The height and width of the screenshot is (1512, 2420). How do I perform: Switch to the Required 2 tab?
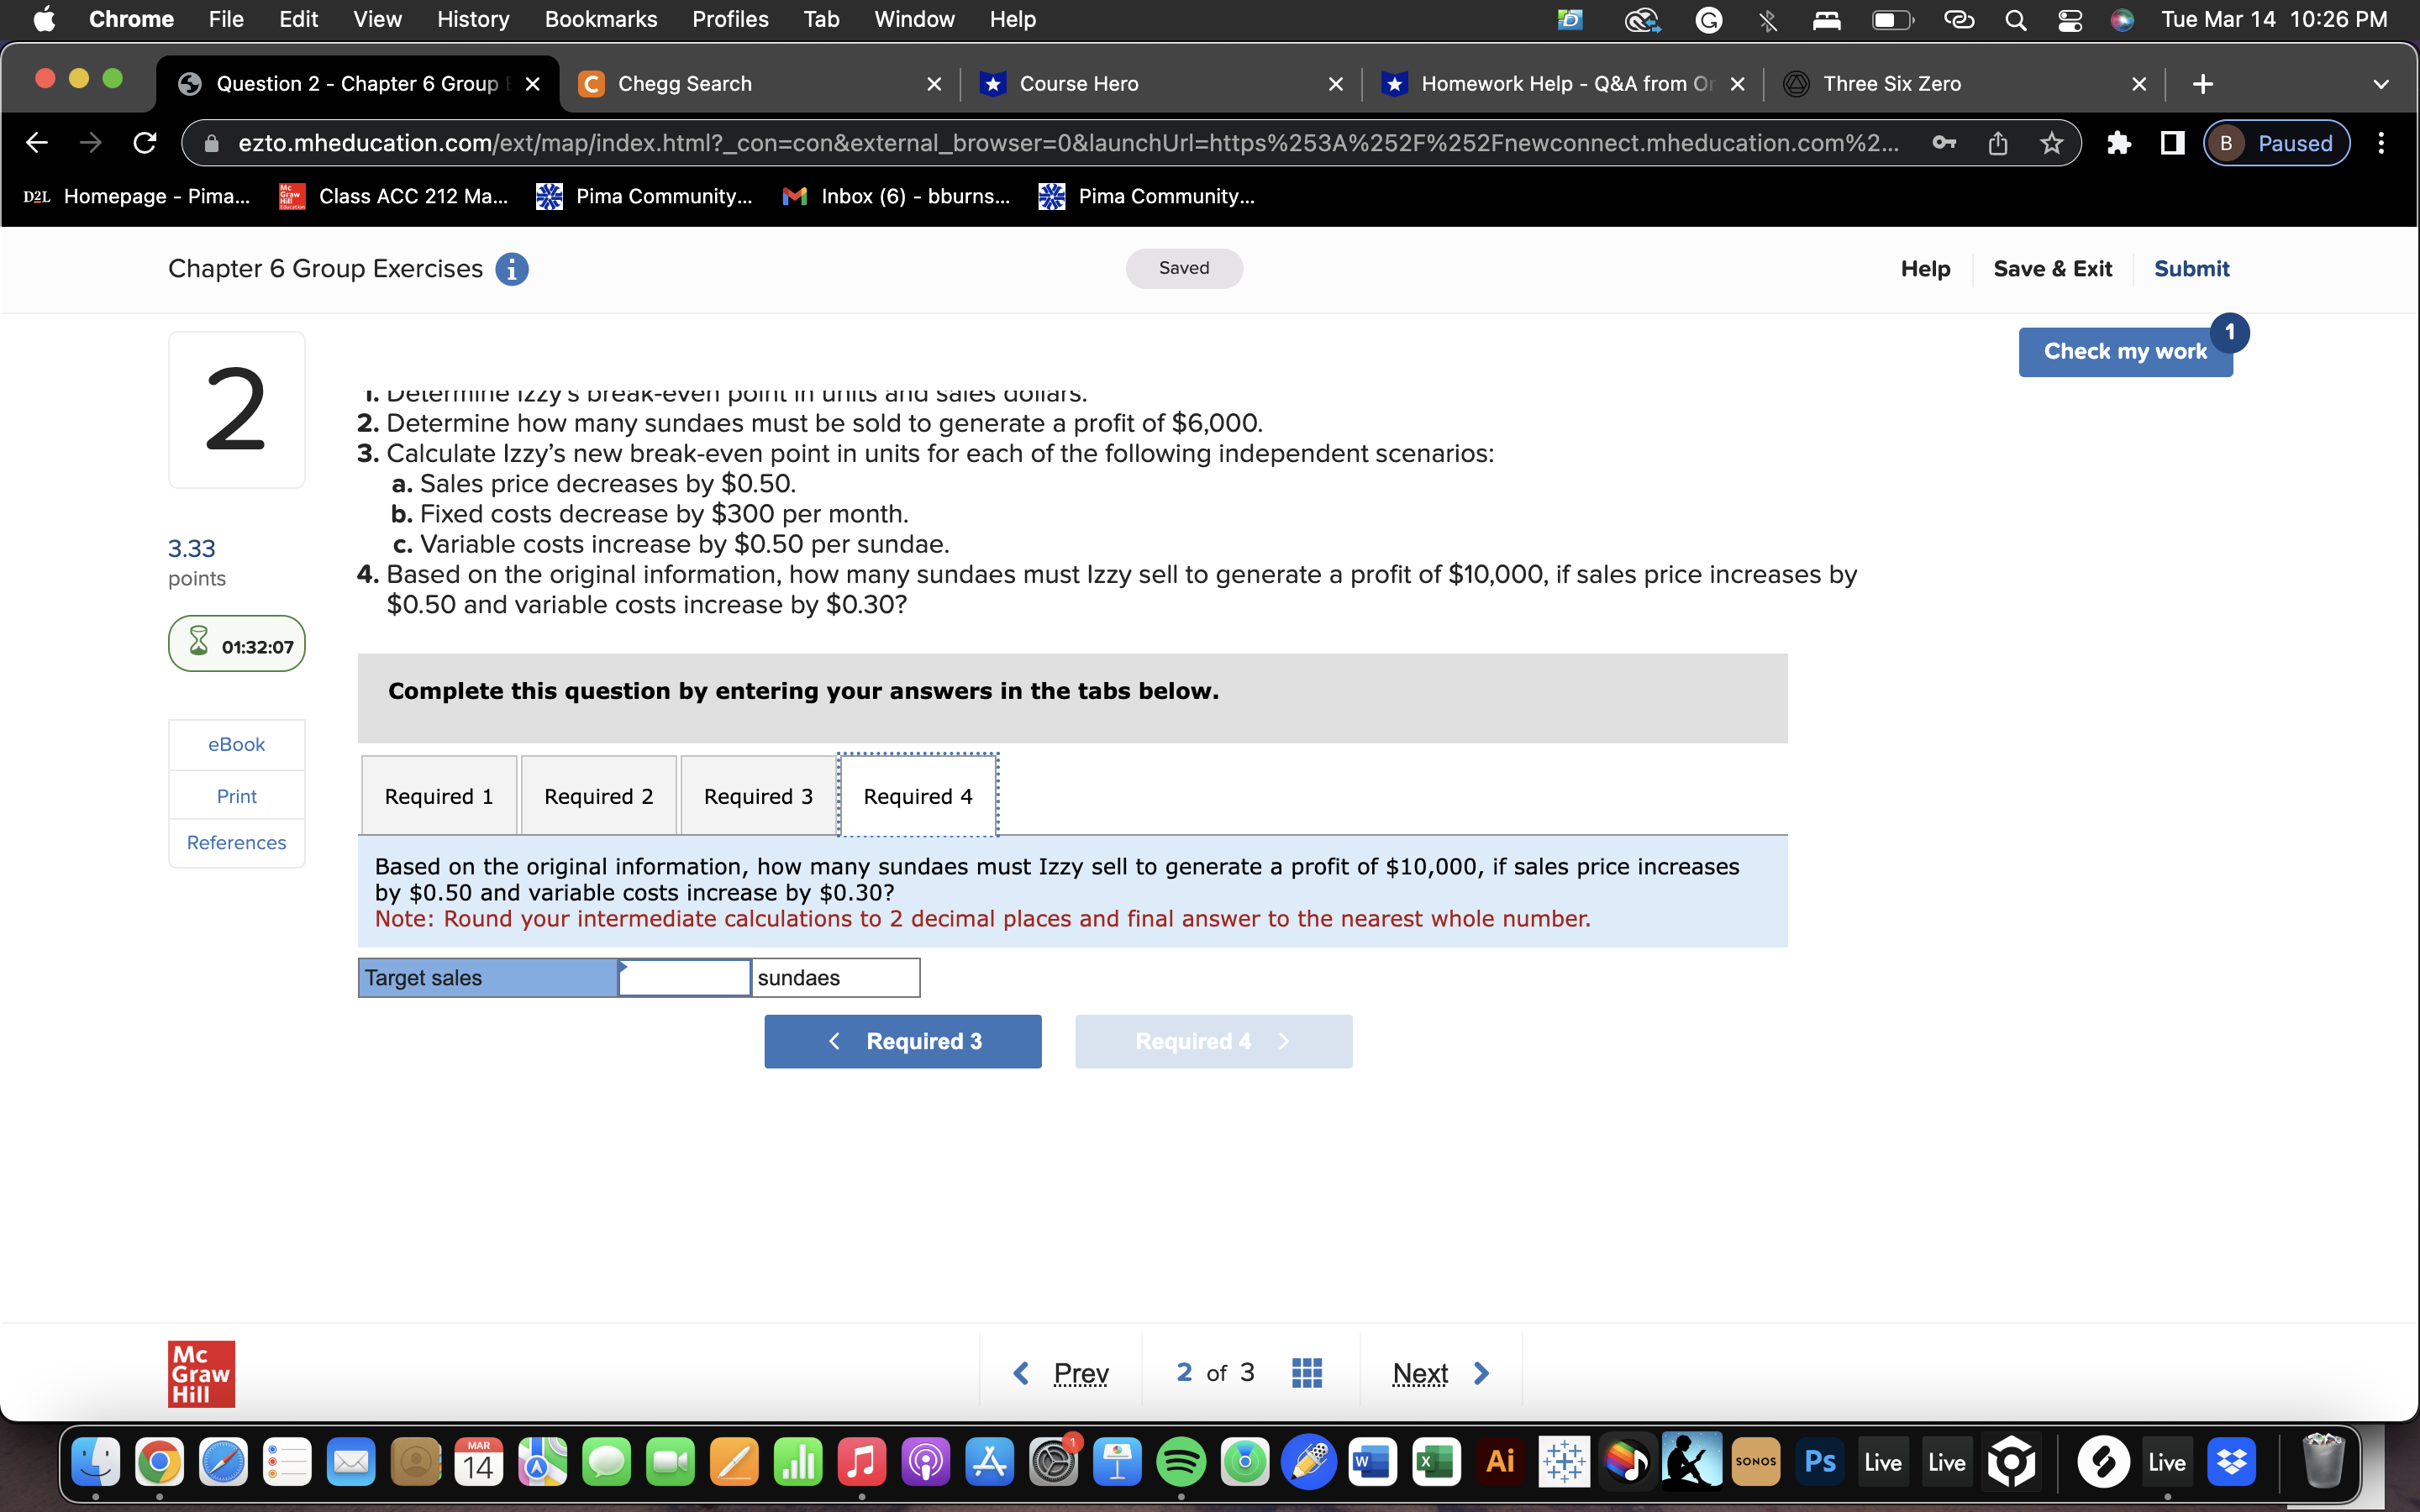(x=598, y=796)
